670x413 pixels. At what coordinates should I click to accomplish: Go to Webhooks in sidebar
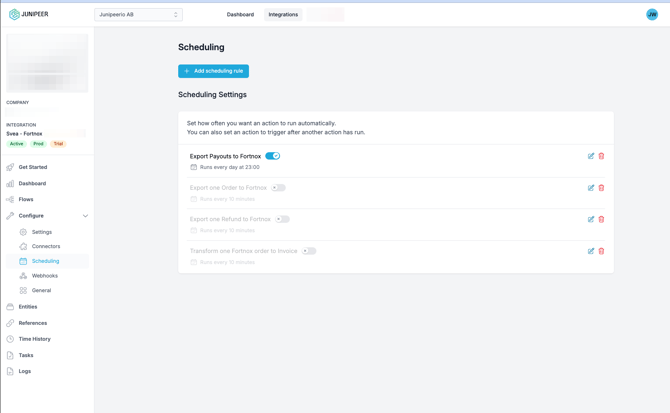coord(45,276)
